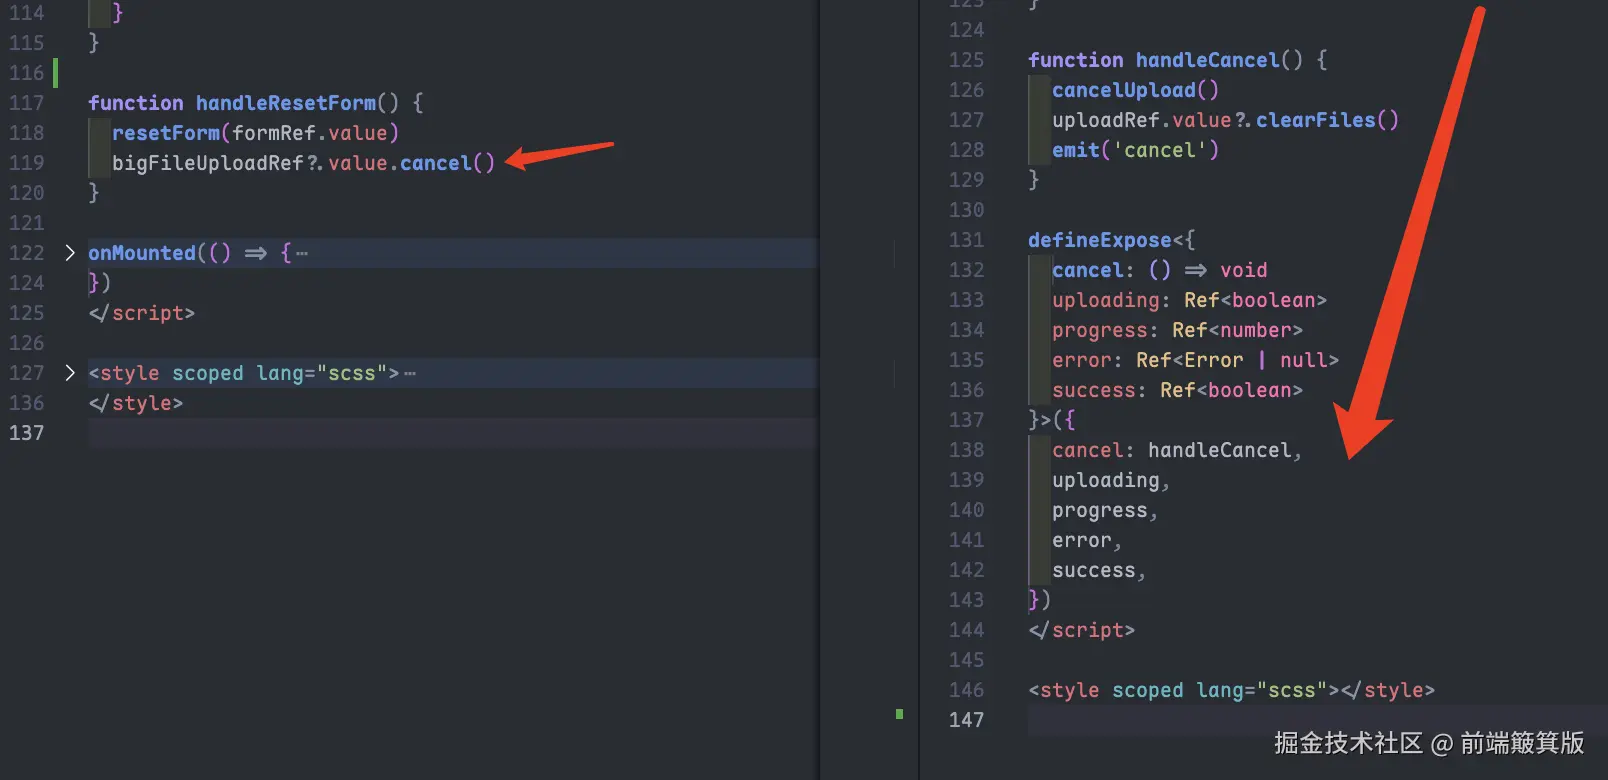Click error: Ref<Error | null> line
1608x780 pixels.
click(x=1195, y=360)
